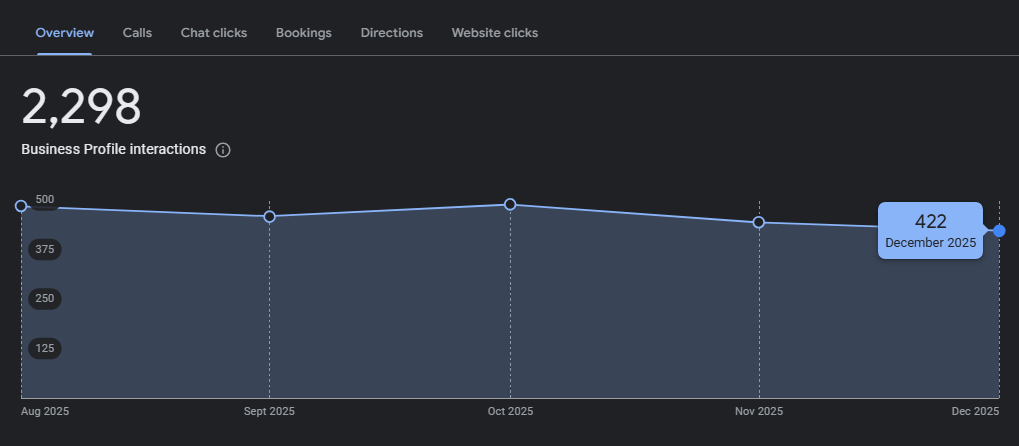Open the Chat clicks tab
This screenshot has height=446, width=1019.
coord(213,33)
